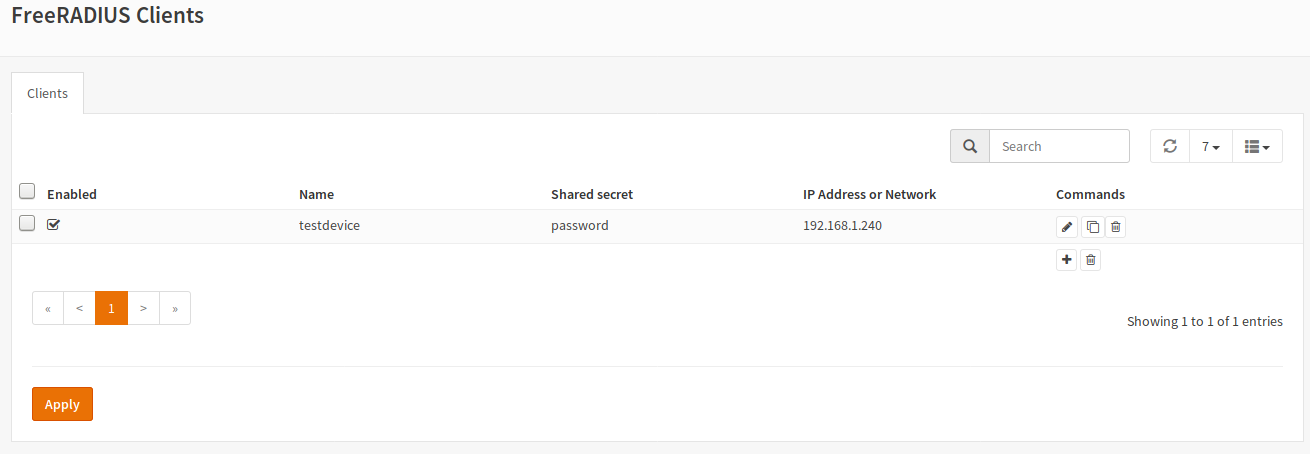Jump to the last page of results

[175, 308]
